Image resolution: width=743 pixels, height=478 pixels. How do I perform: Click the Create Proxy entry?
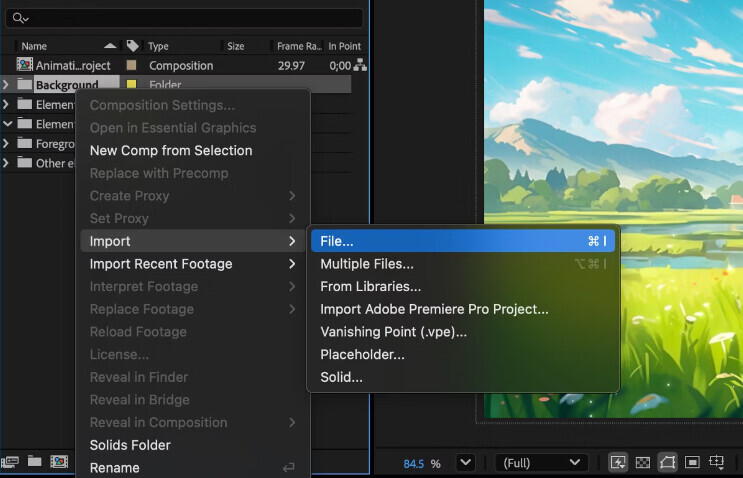point(129,196)
